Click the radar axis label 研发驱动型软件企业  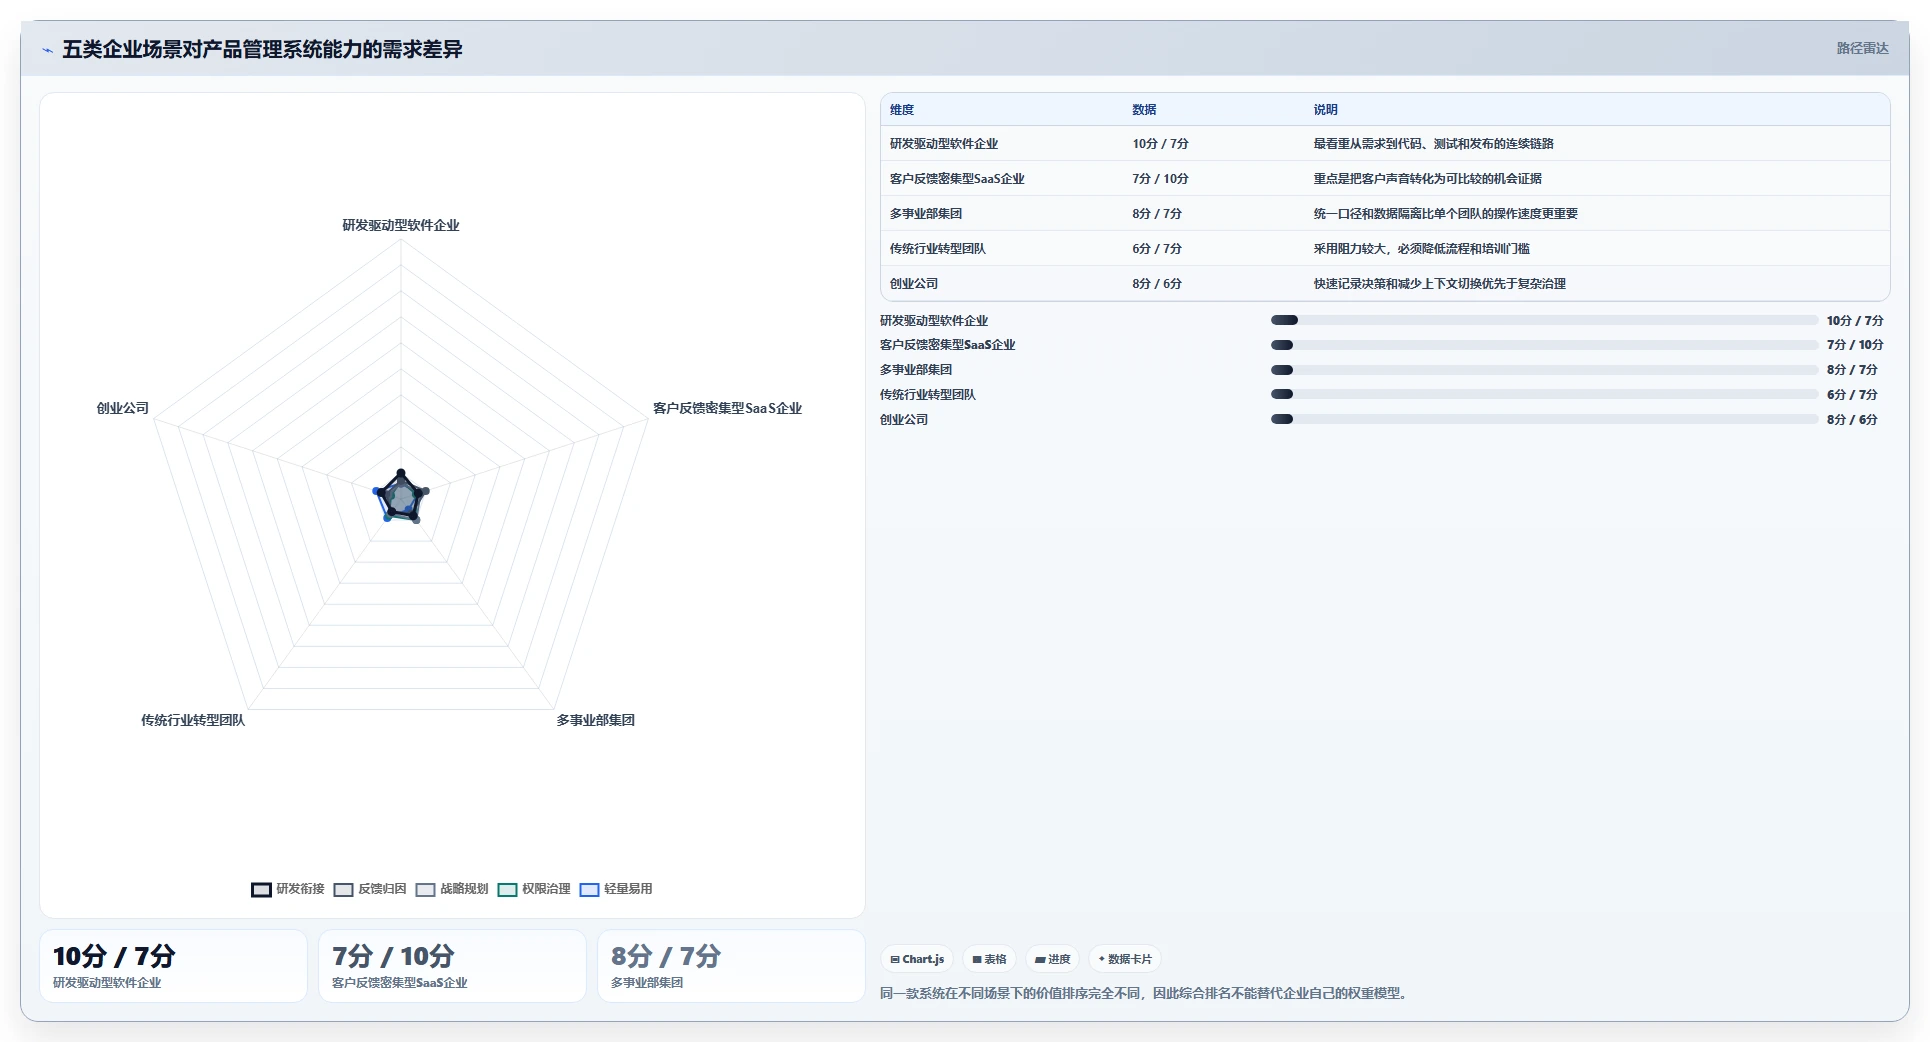pos(401,226)
